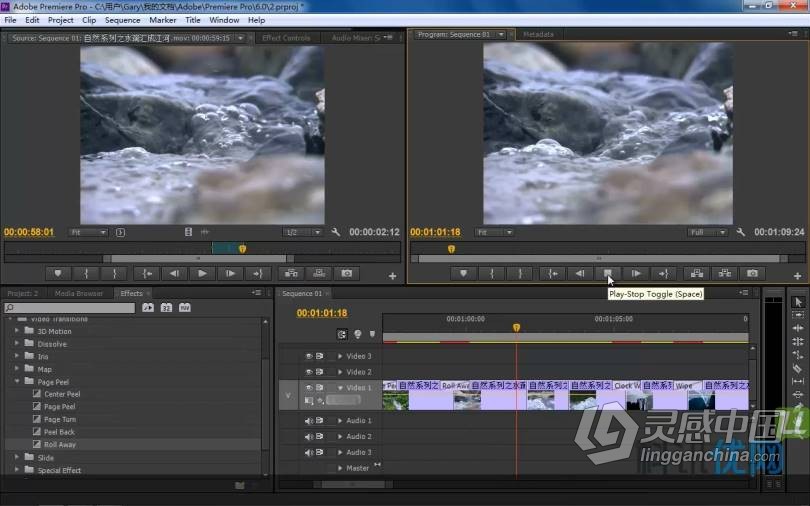Viewport: 810px width, 506px height.
Task: Go to In point in Program monitor
Action: pyautogui.click(x=552, y=273)
